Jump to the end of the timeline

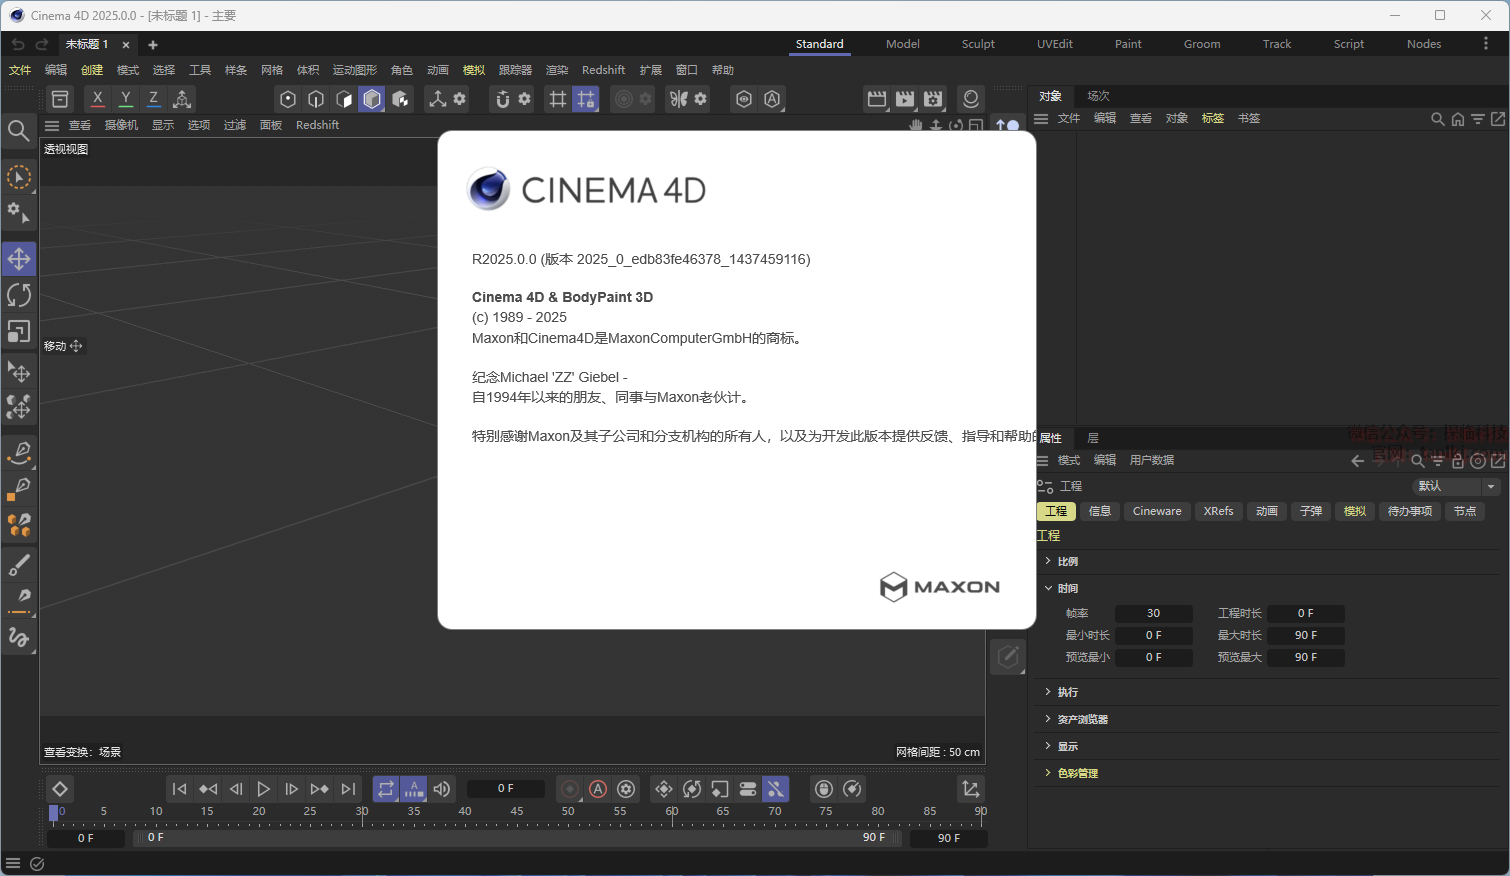pos(348,789)
